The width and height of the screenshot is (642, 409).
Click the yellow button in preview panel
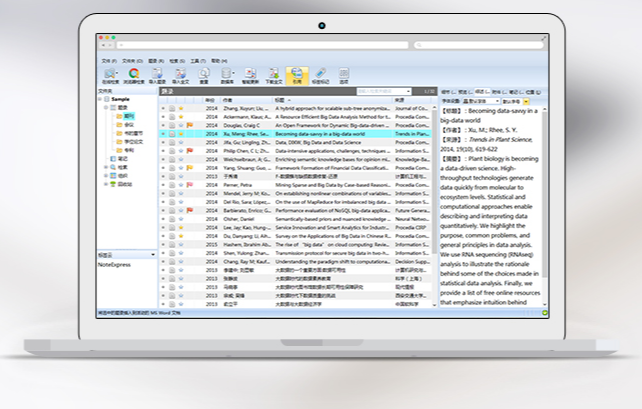[x=527, y=101]
